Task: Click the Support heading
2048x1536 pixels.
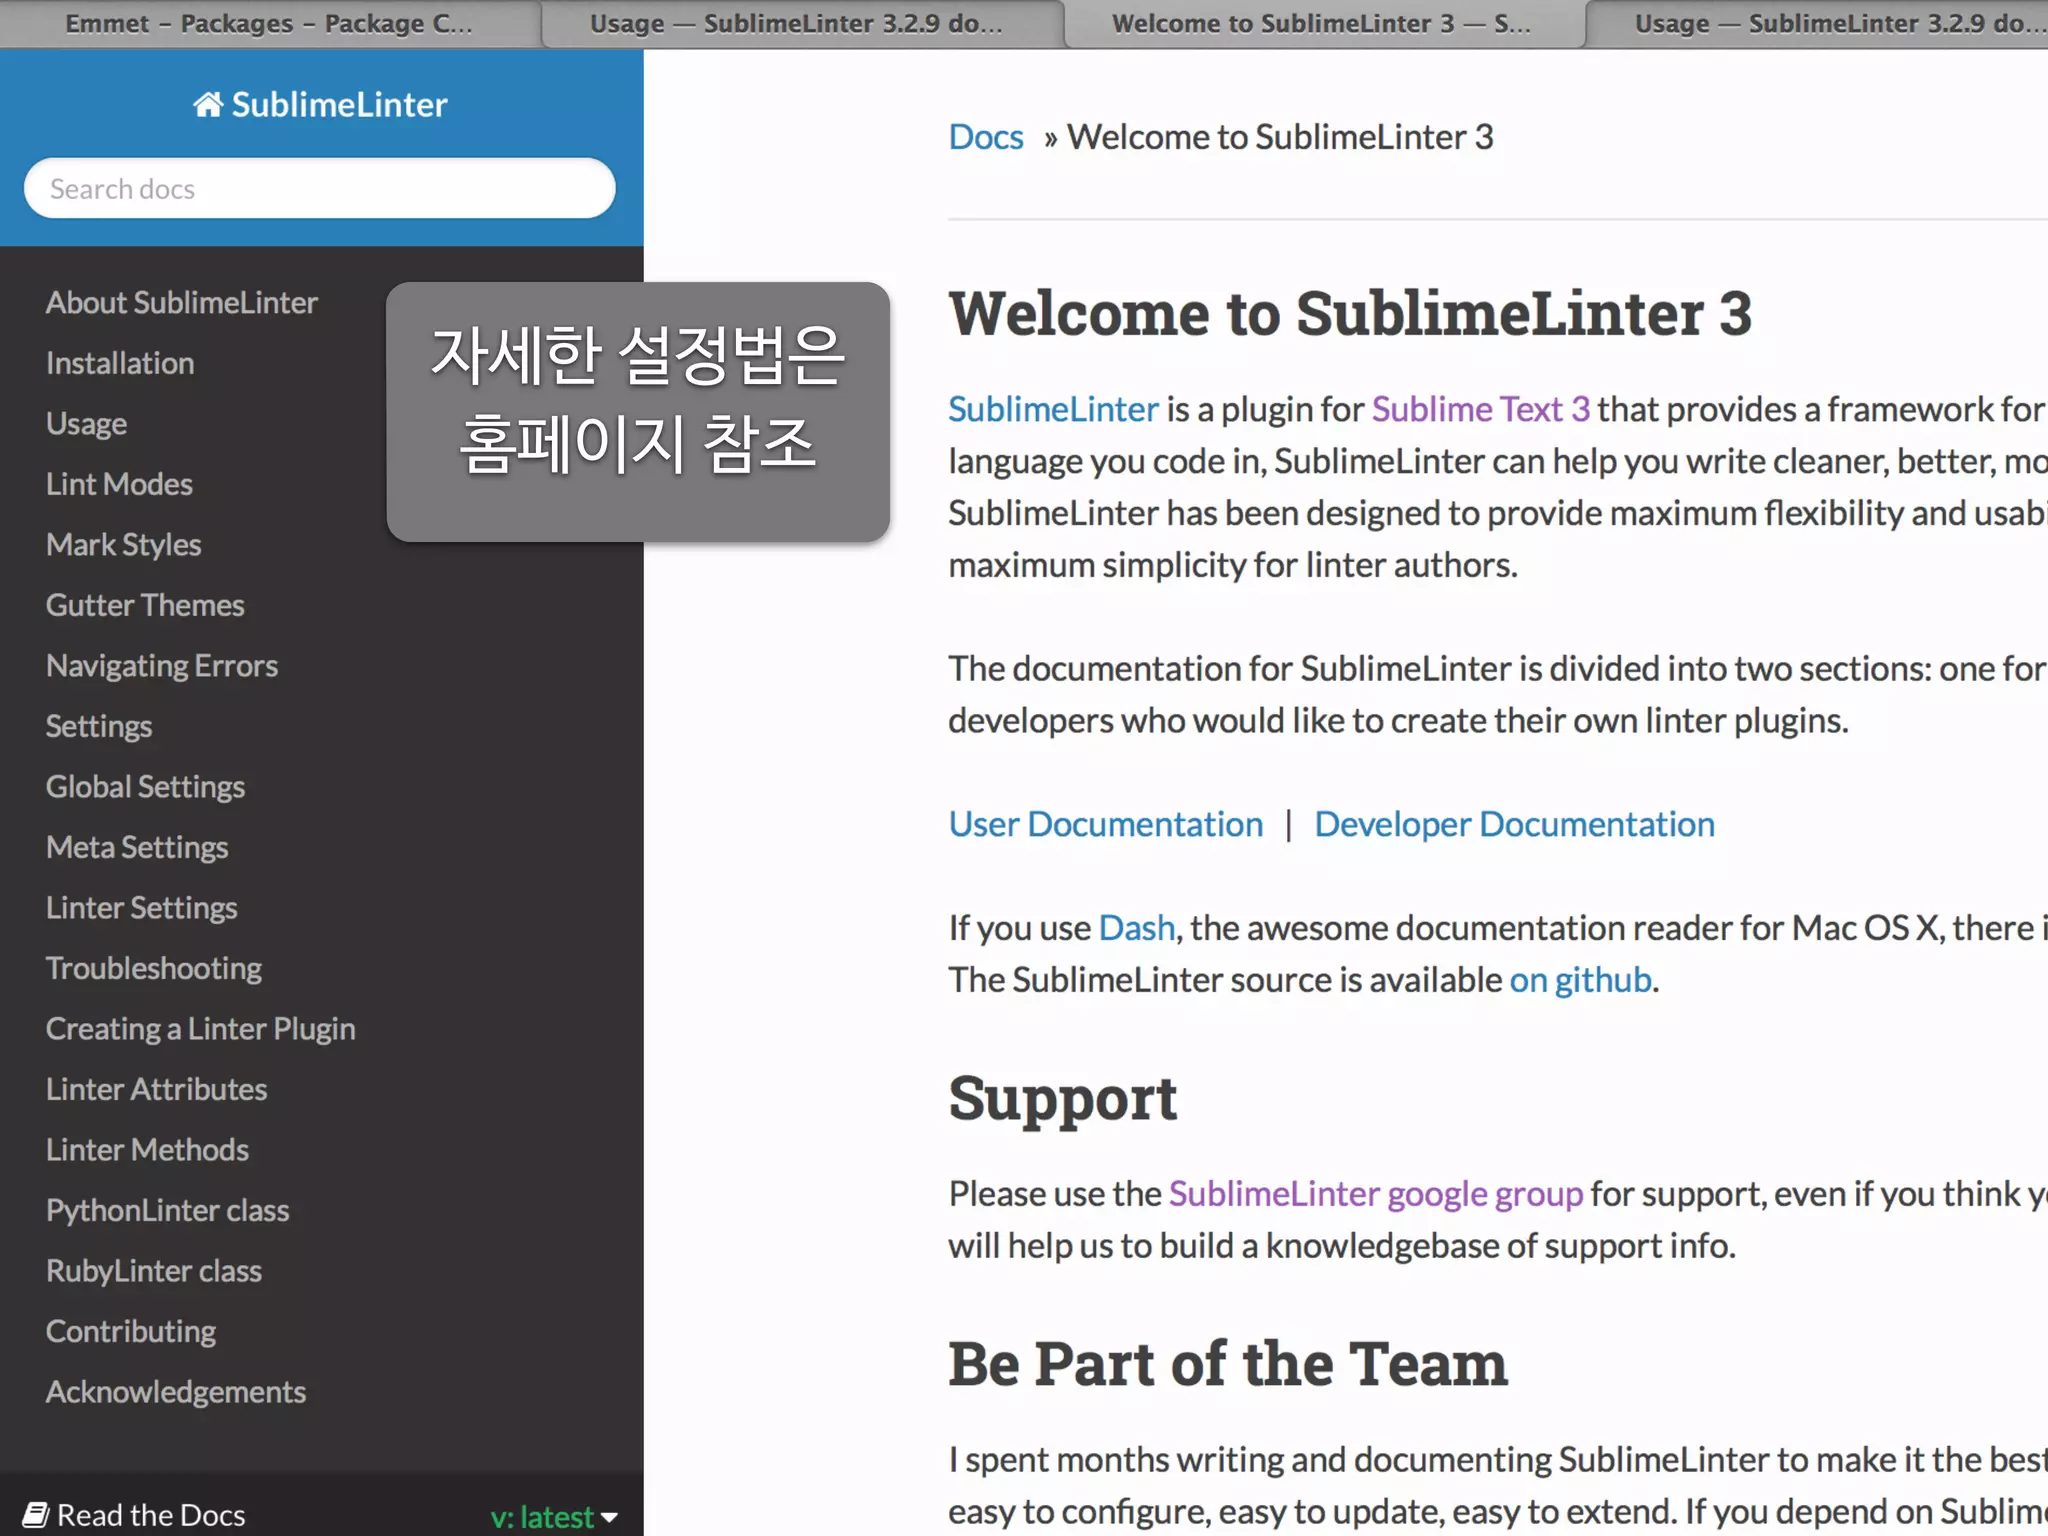Action: point(1063,1098)
